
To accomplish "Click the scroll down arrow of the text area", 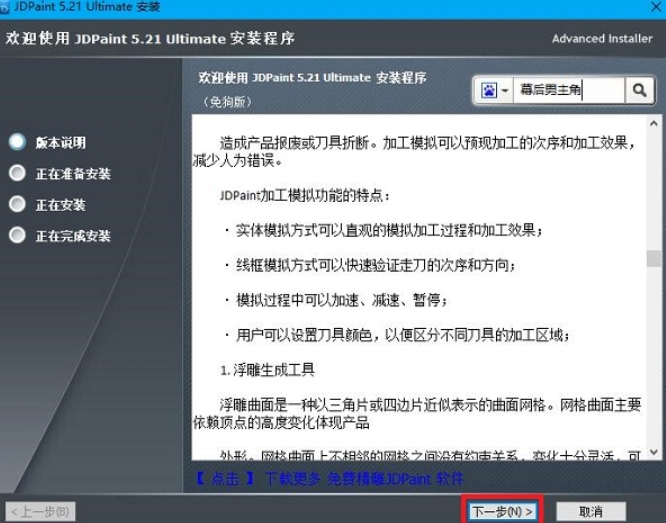I will [x=654, y=452].
